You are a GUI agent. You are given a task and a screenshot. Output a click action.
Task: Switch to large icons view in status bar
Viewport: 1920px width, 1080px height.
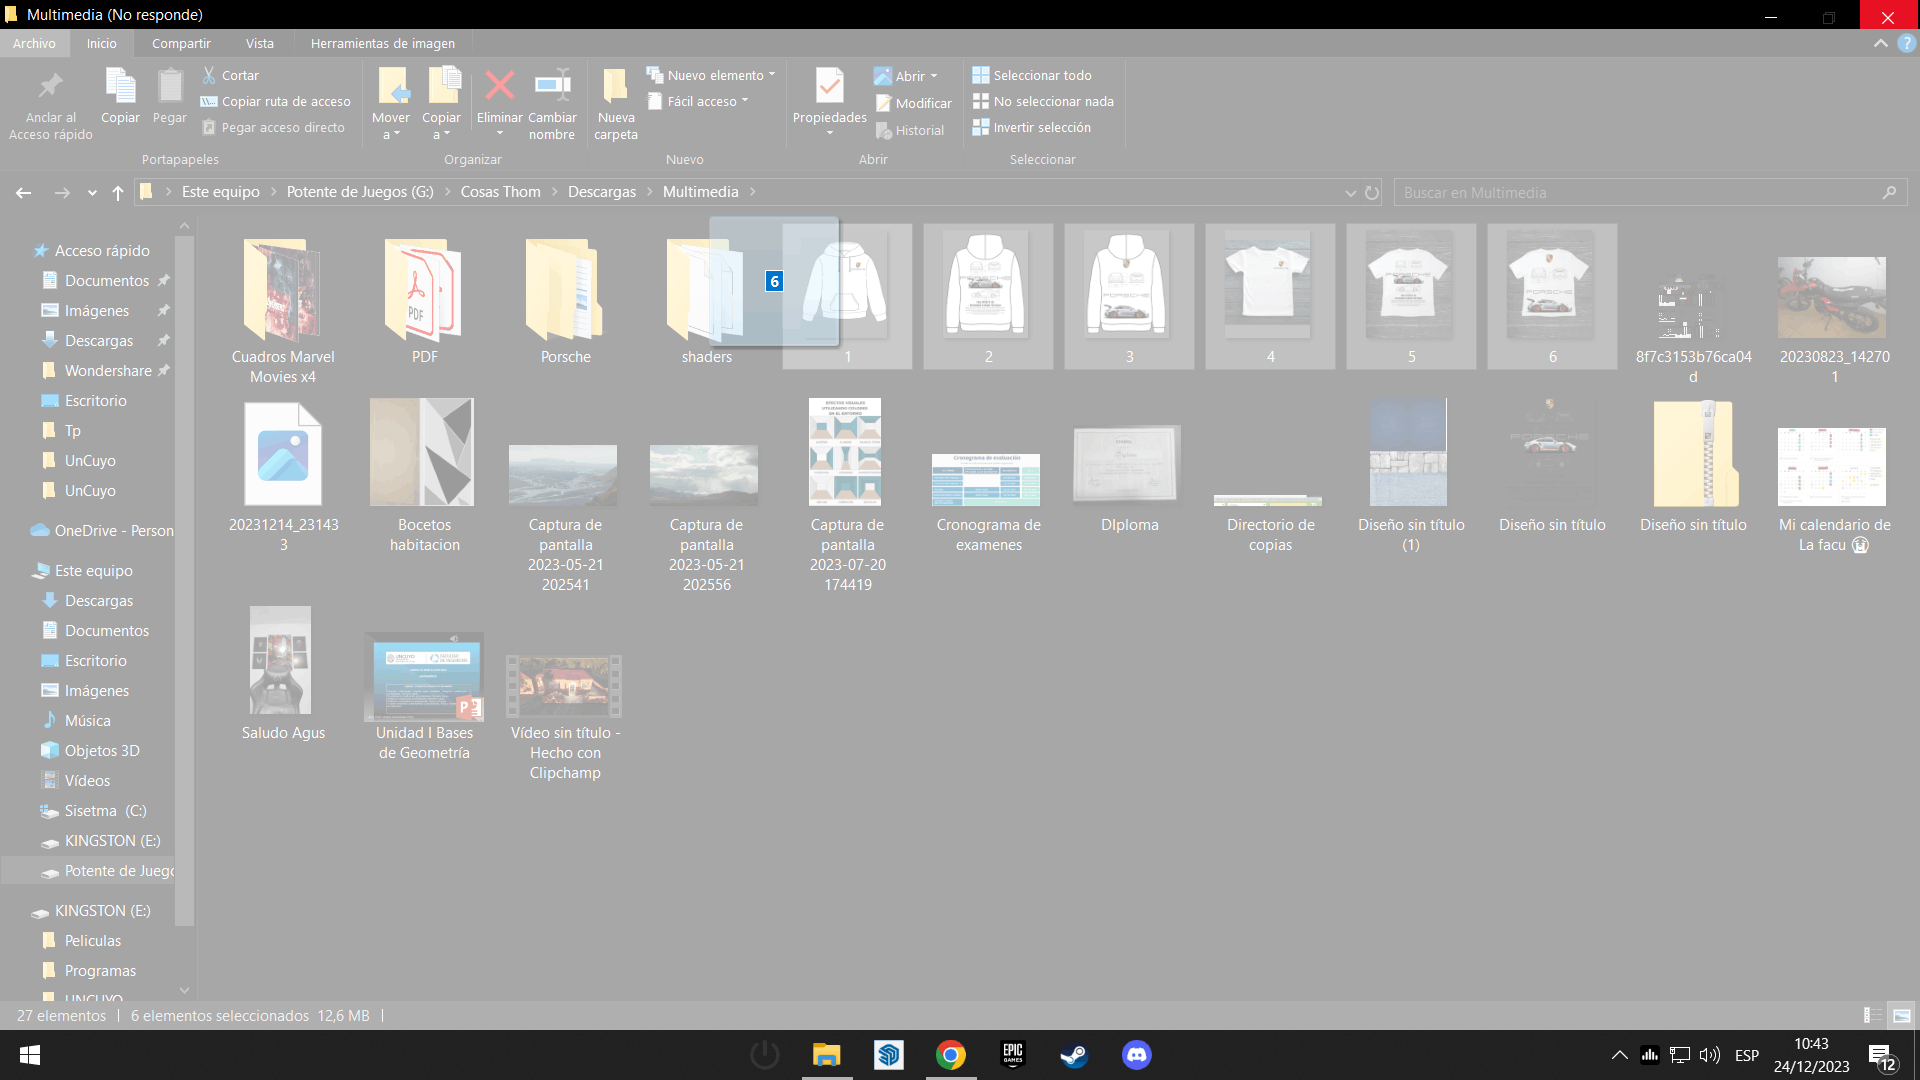tap(1901, 1015)
